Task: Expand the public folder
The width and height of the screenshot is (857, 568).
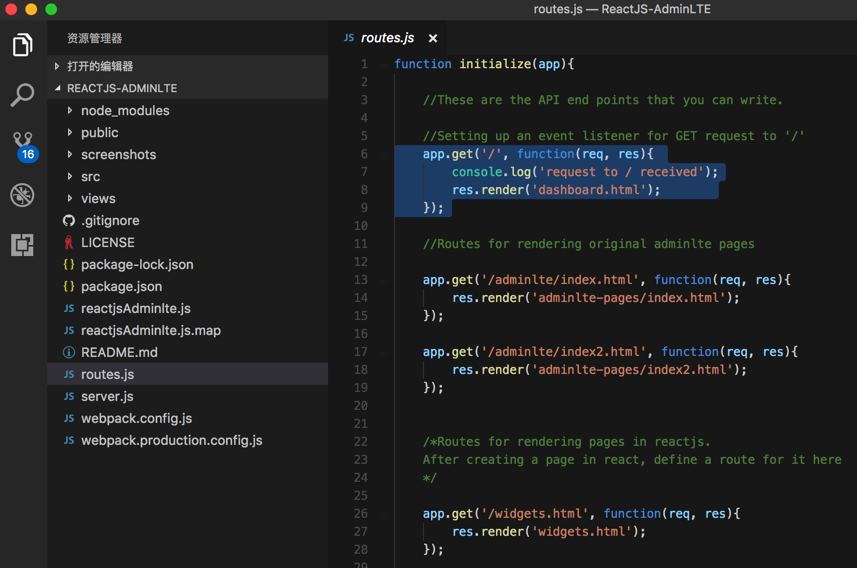Action: [x=99, y=133]
